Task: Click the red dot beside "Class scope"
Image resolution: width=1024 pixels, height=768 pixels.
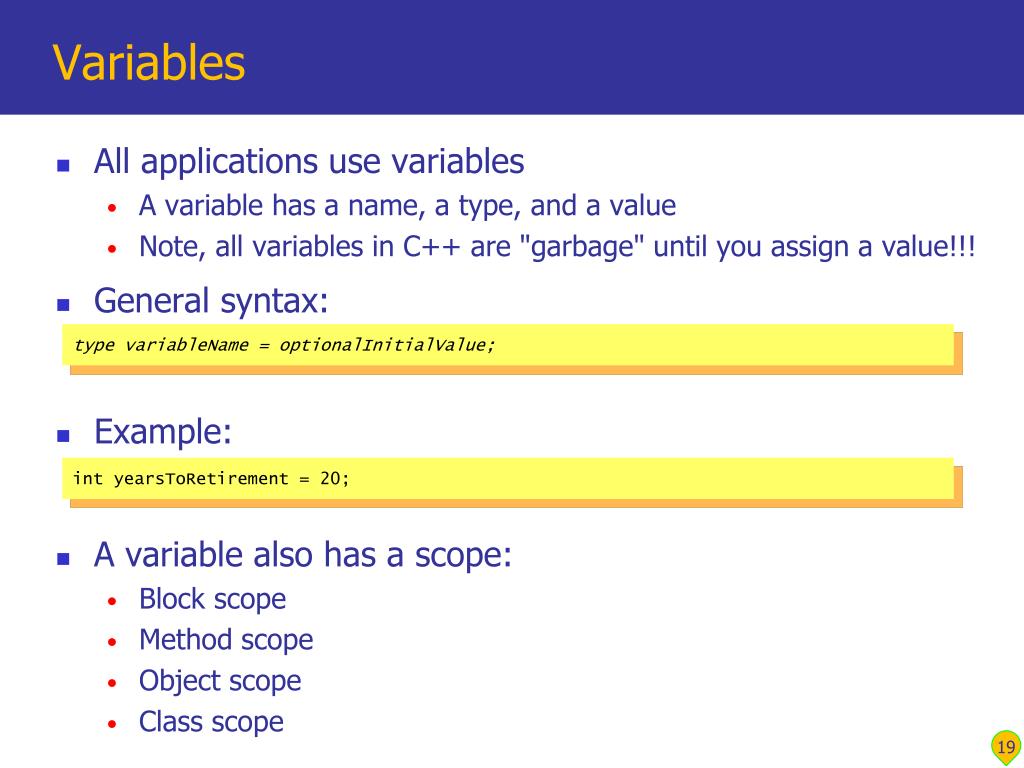Action: point(113,724)
